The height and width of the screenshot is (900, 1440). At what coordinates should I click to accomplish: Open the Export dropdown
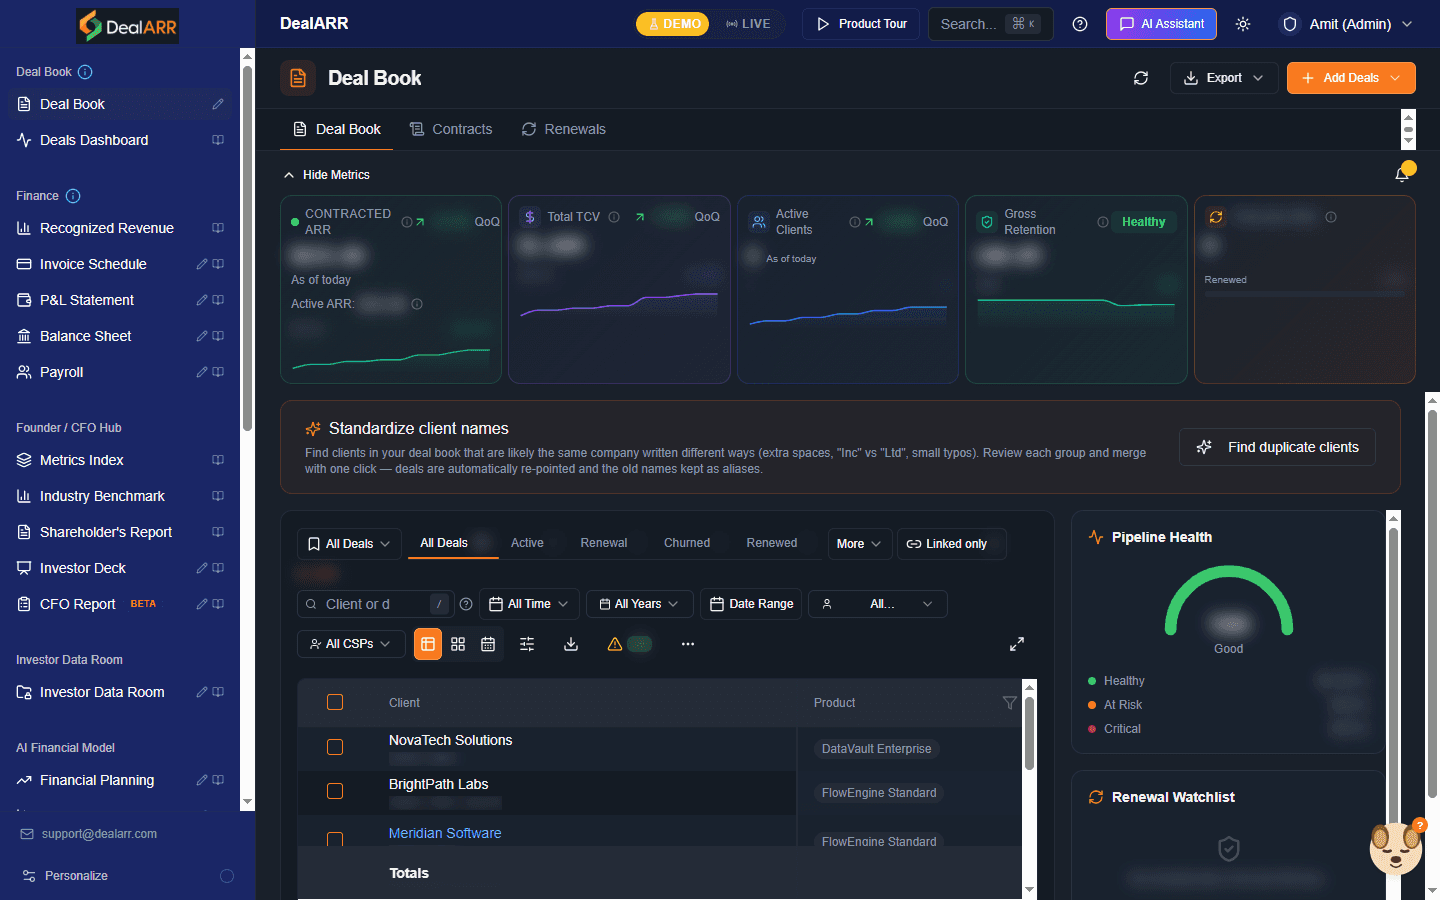[1224, 78]
